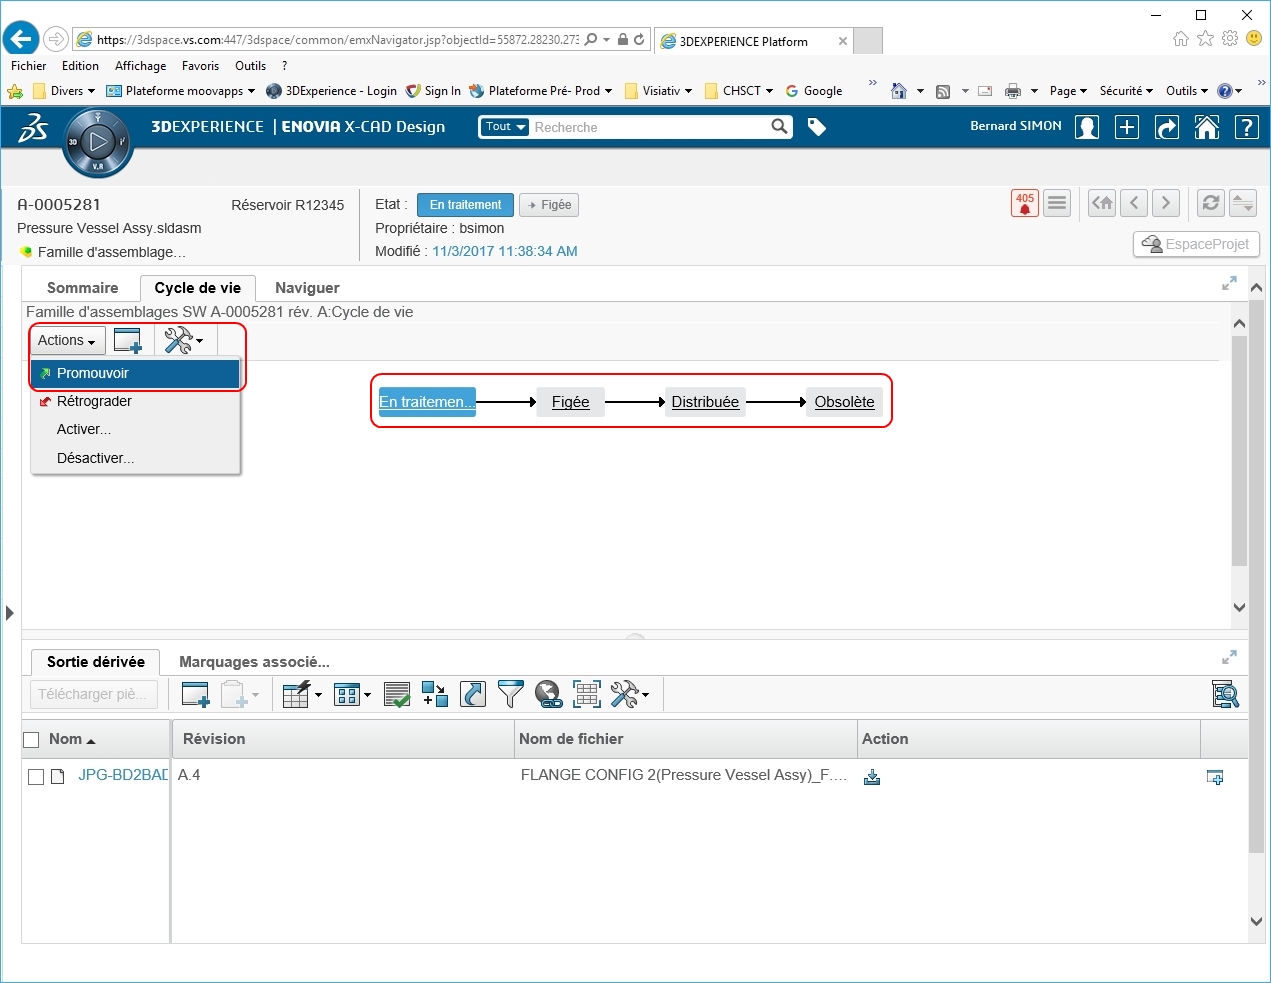Click the EspaceProjet button

click(1196, 244)
